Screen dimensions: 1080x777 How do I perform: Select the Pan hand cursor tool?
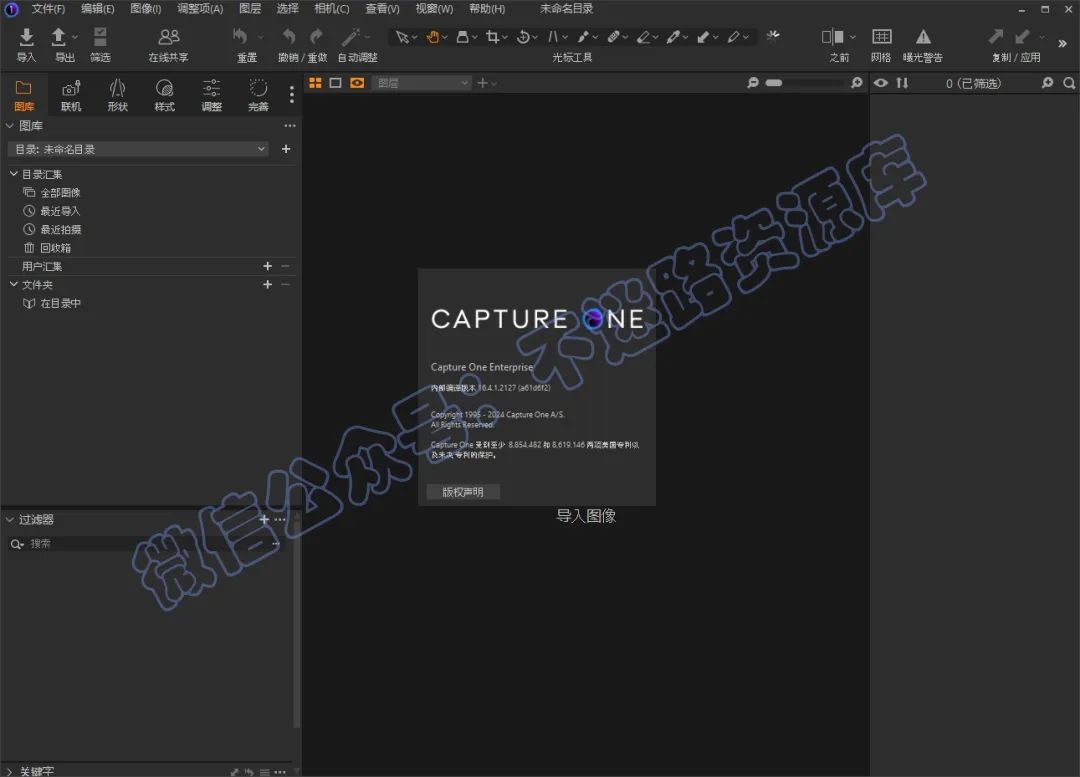pos(433,37)
